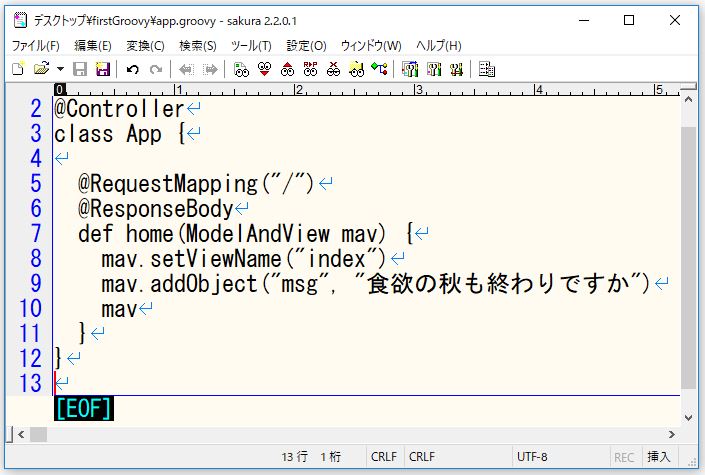Click line number 2 in the gutter
Viewport: 705px width, 475px height.
[36, 109]
